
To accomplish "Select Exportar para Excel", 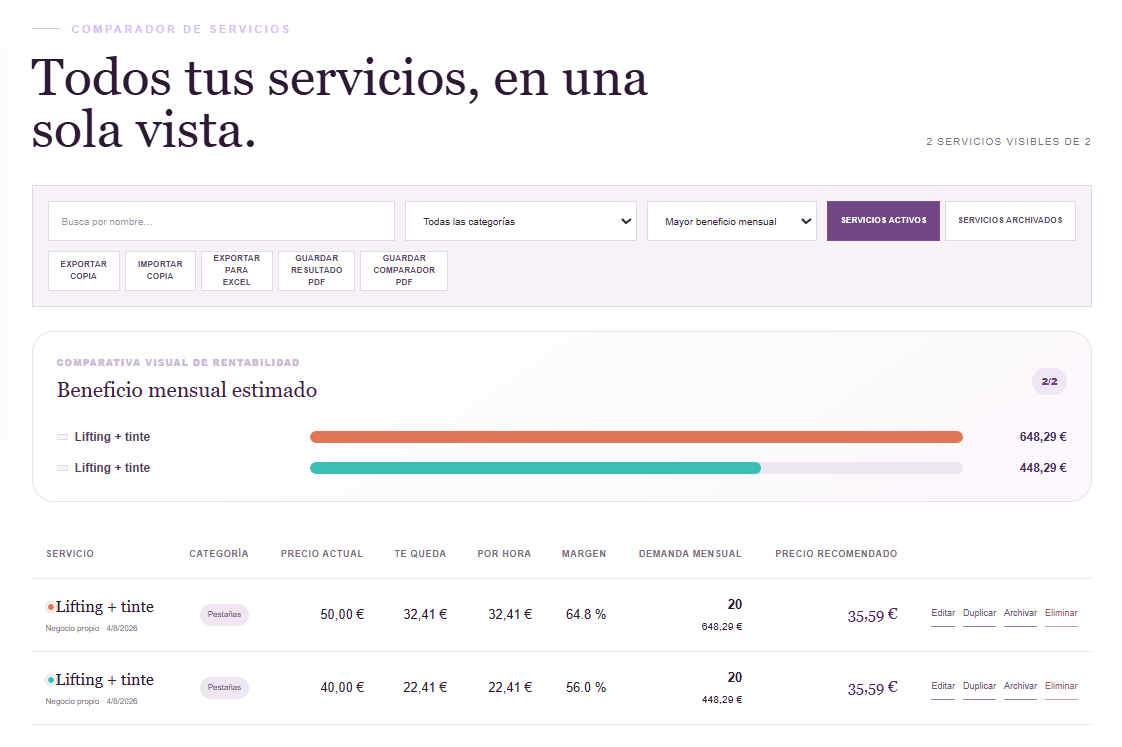I will click(x=237, y=270).
